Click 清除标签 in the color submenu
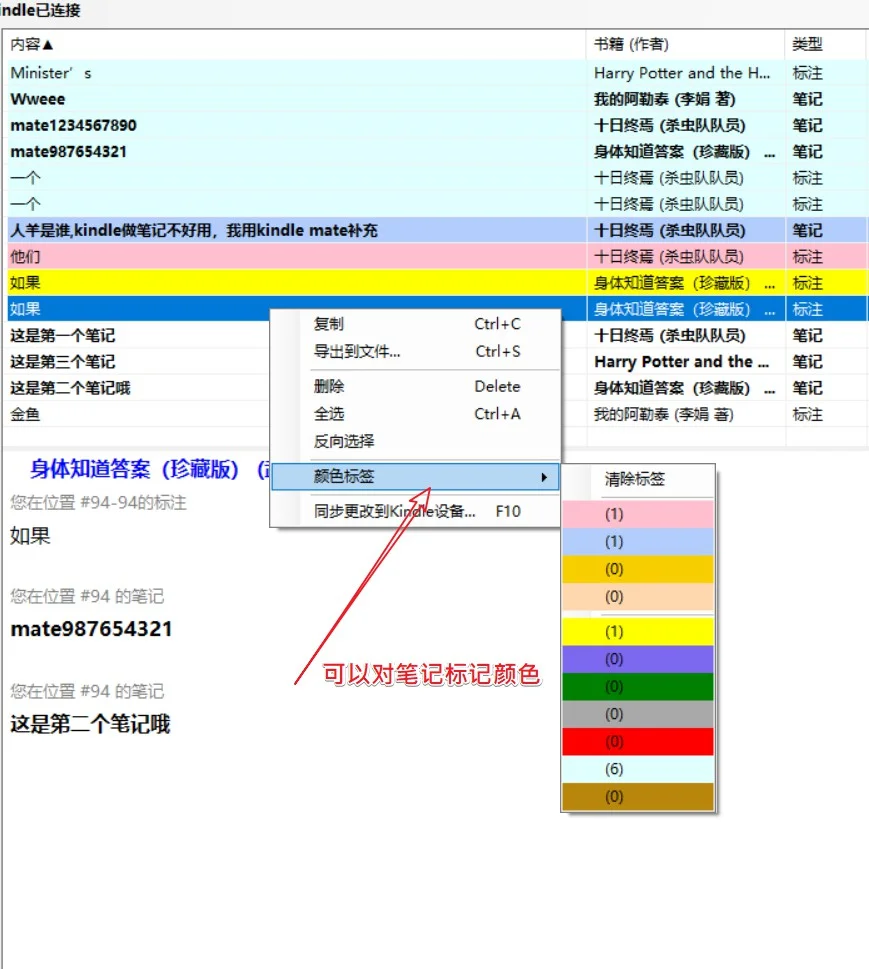Viewport: 869px width, 969px height. click(638, 479)
